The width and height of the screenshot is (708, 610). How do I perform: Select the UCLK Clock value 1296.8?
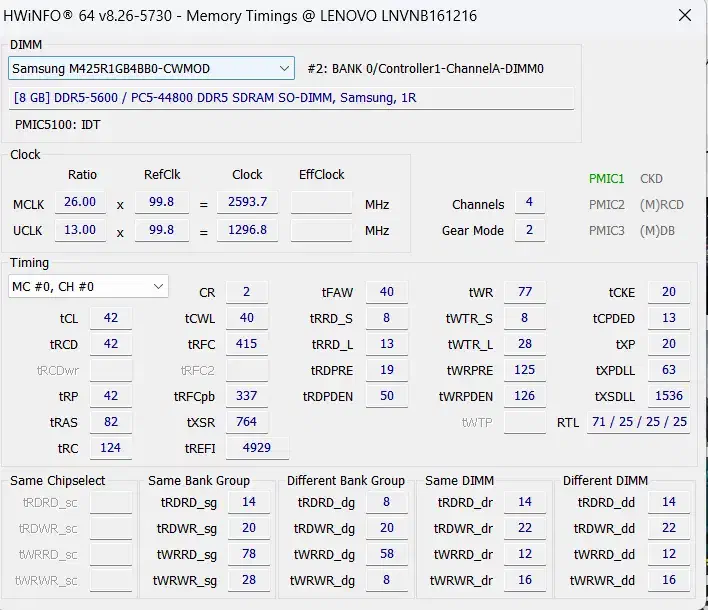pyautogui.click(x=247, y=231)
